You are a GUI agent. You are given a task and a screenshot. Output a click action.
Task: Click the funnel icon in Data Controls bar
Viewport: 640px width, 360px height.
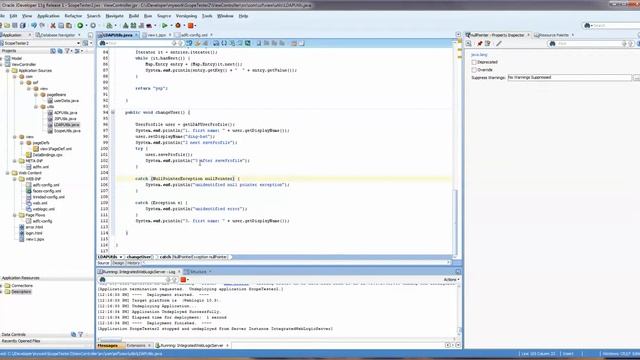(80, 334)
